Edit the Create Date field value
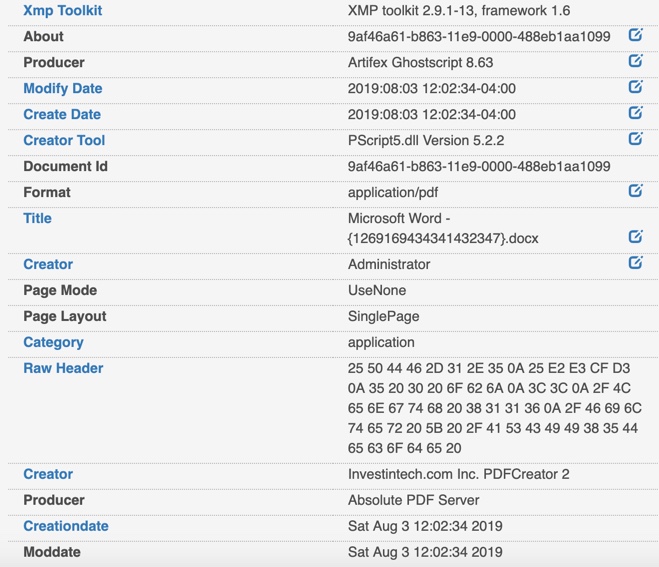The height and width of the screenshot is (567, 659). [x=635, y=113]
